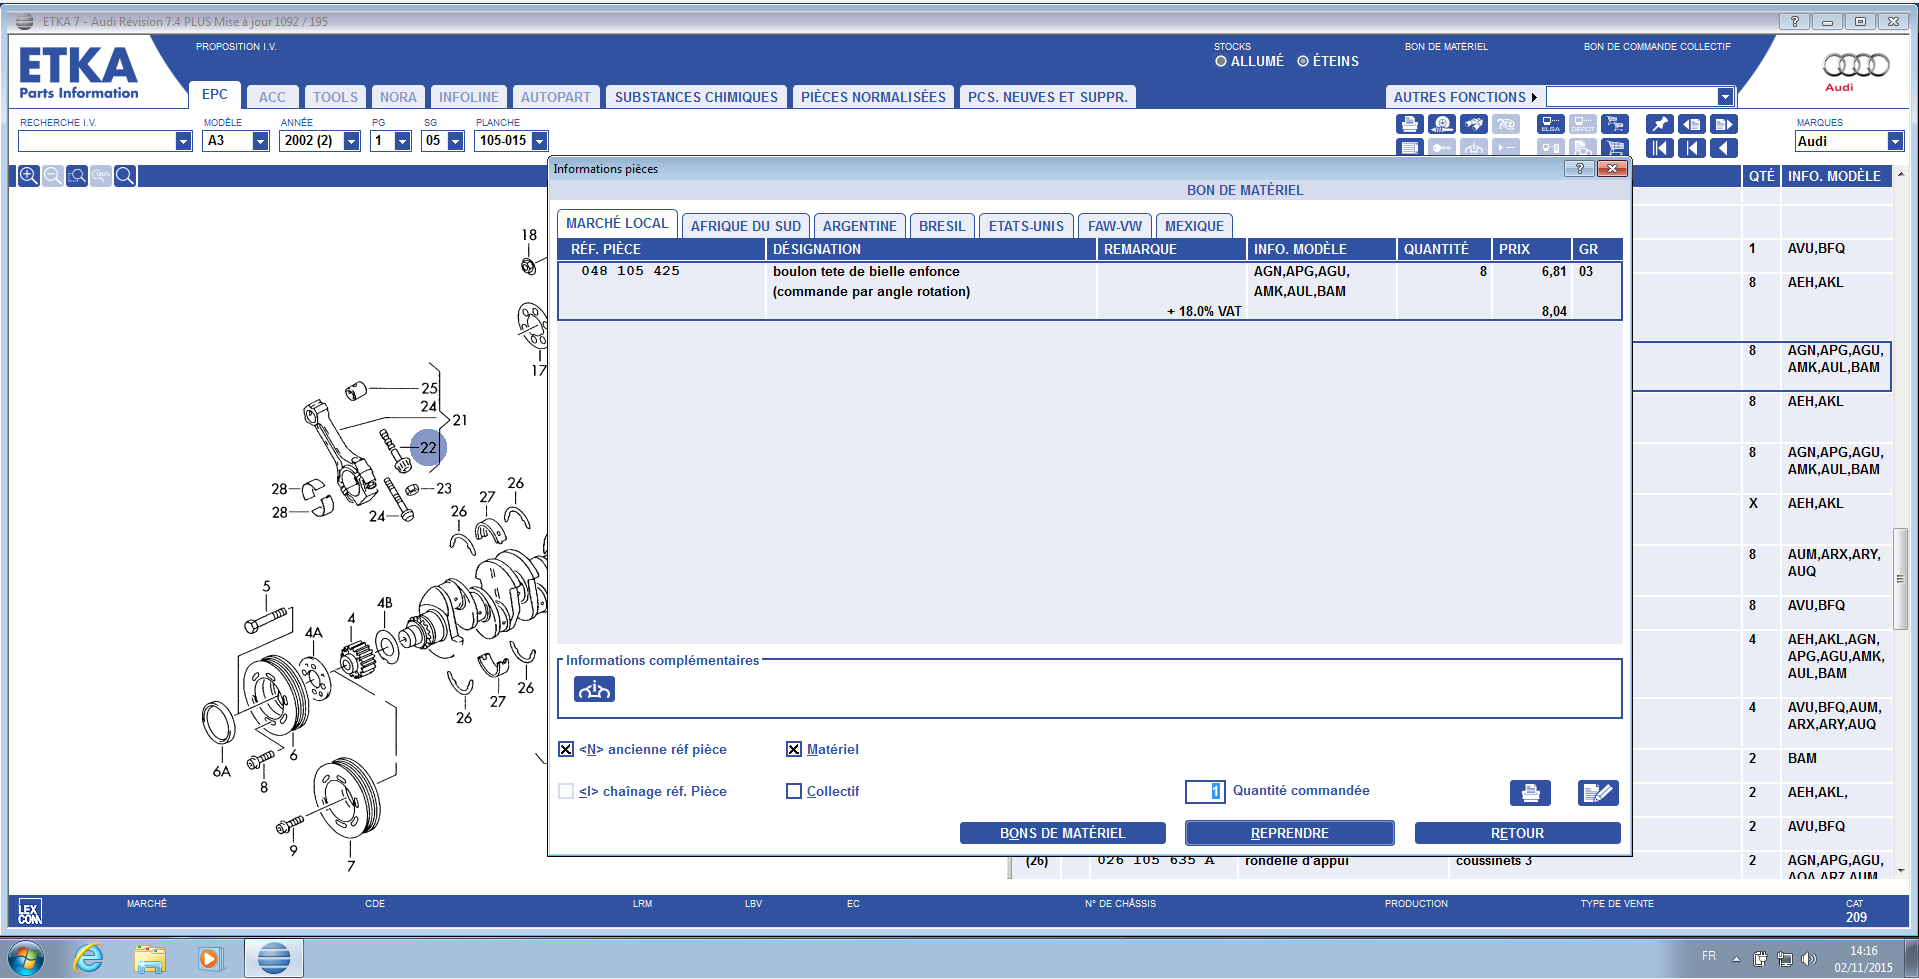Print the parts information dialog
The height and width of the screenshot is (979, 1919).
[x=1530, y=793]
